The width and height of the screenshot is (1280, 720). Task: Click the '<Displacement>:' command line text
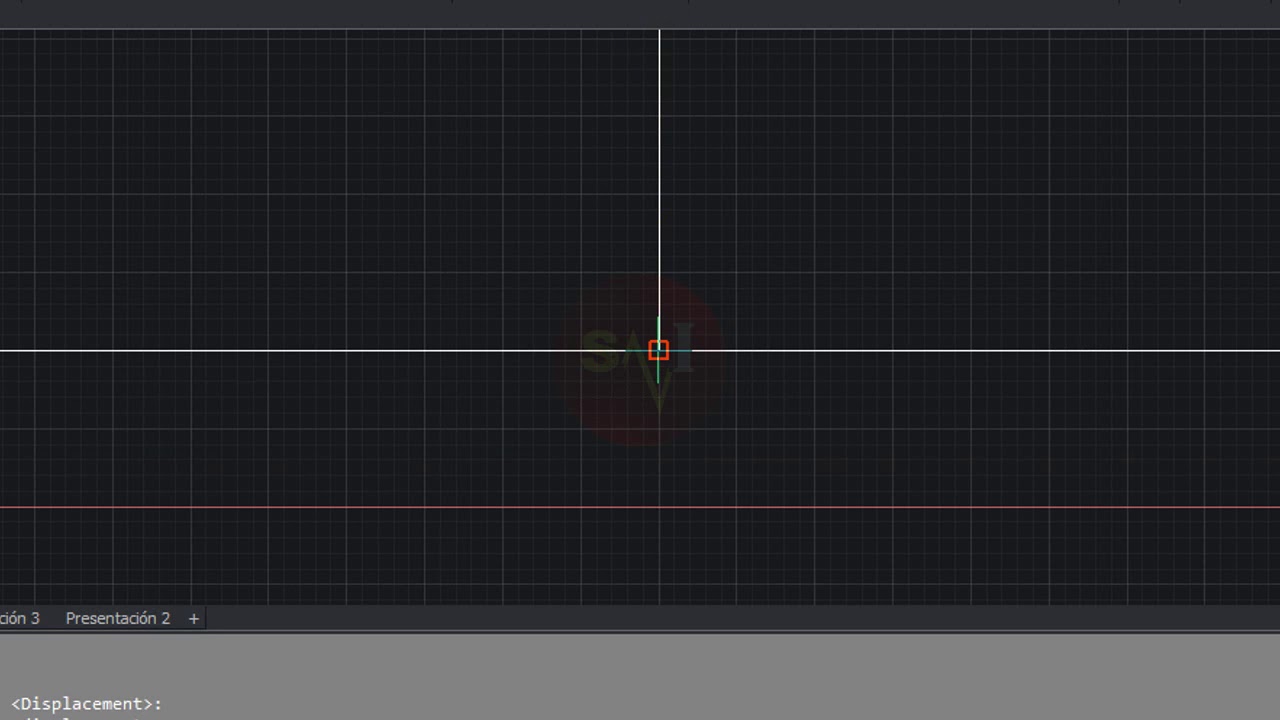(86, 704)
